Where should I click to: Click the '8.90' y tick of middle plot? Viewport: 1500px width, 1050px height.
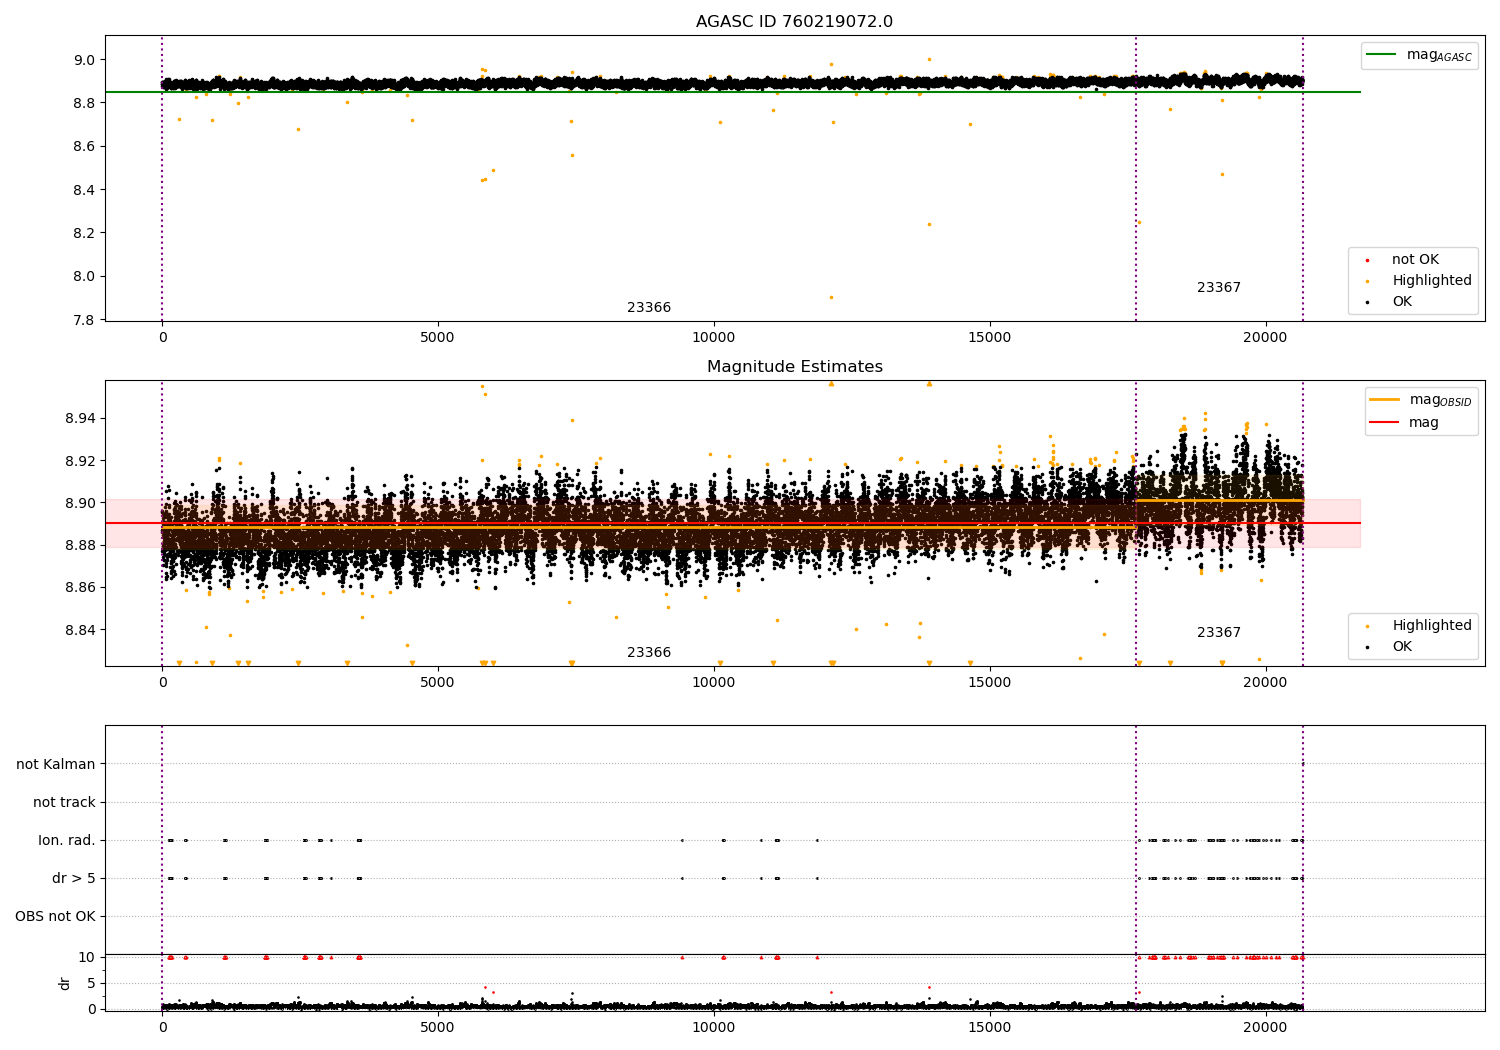click(80, 503)
